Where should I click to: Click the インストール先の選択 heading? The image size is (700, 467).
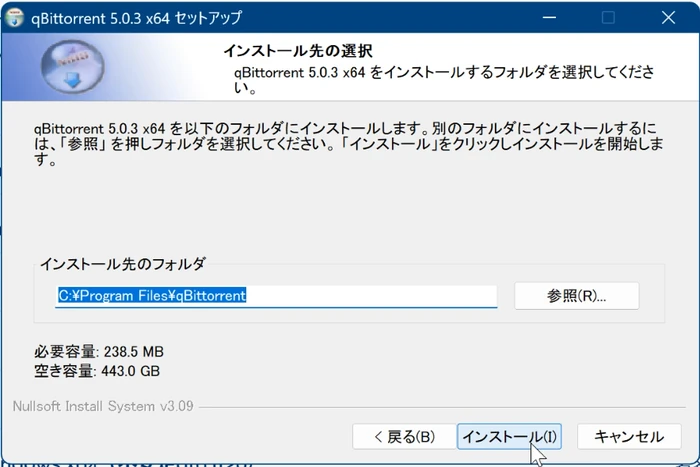tap(298, 50)
